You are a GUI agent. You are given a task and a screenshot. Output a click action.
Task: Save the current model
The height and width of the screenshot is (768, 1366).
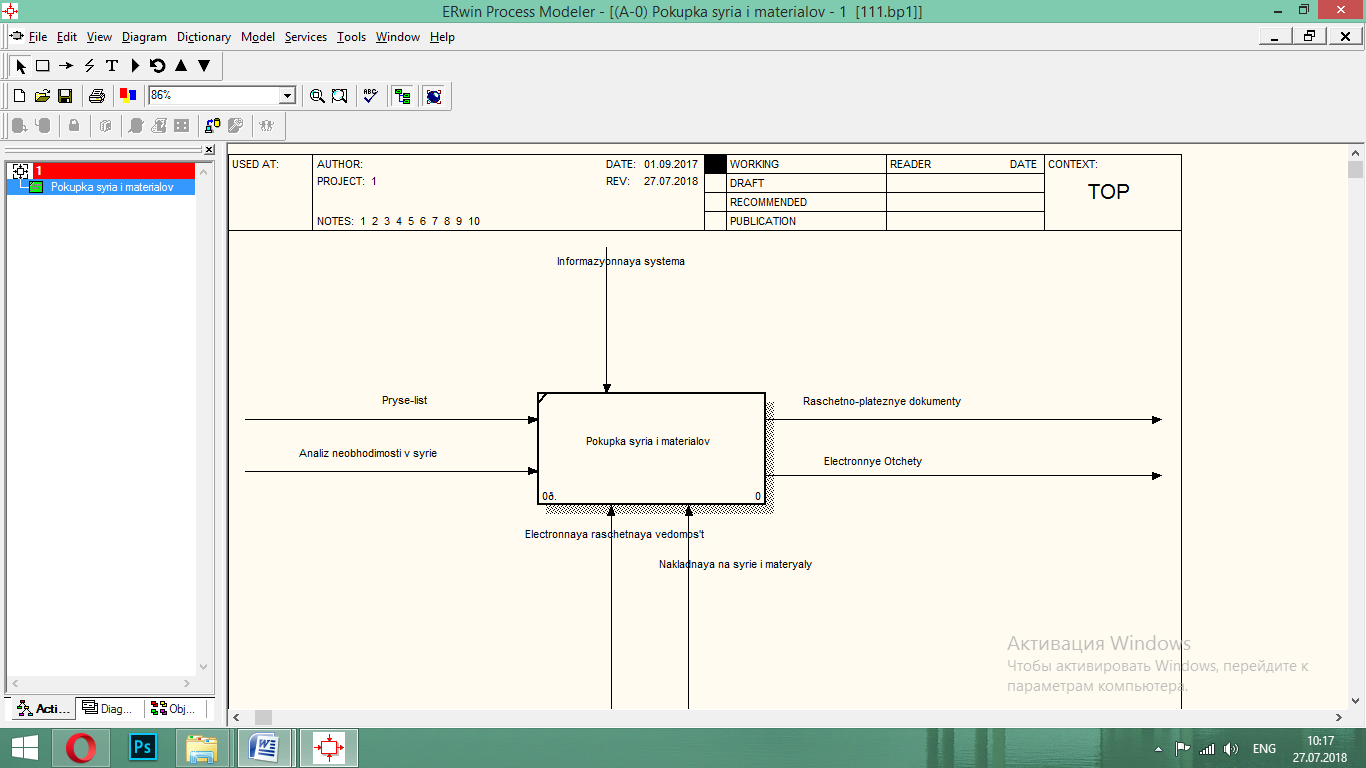(x=65, y=96)
